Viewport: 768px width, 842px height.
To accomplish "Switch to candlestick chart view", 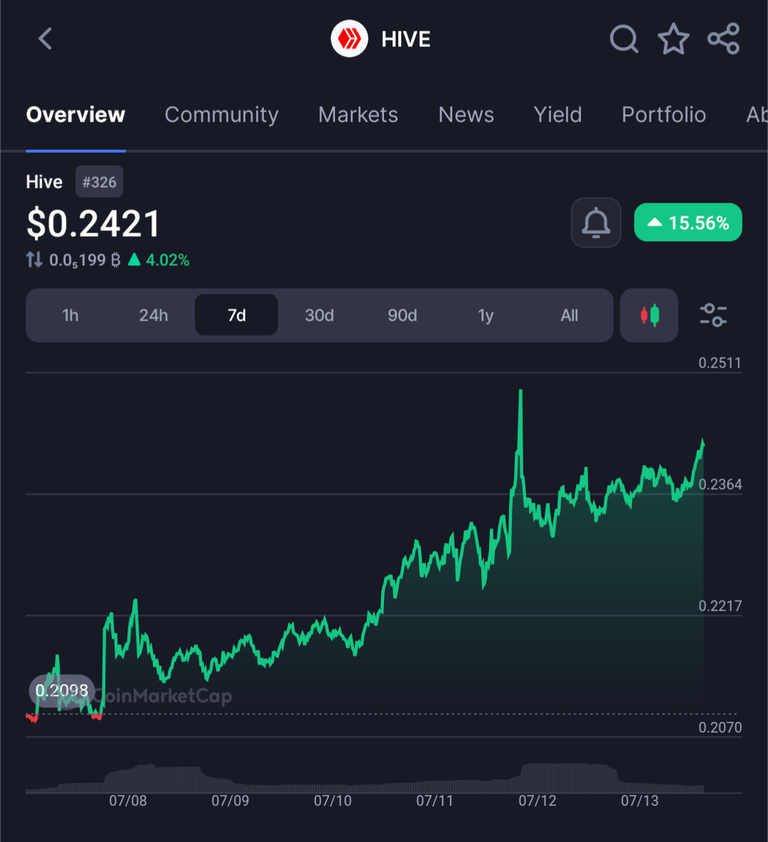I will 649,315.
